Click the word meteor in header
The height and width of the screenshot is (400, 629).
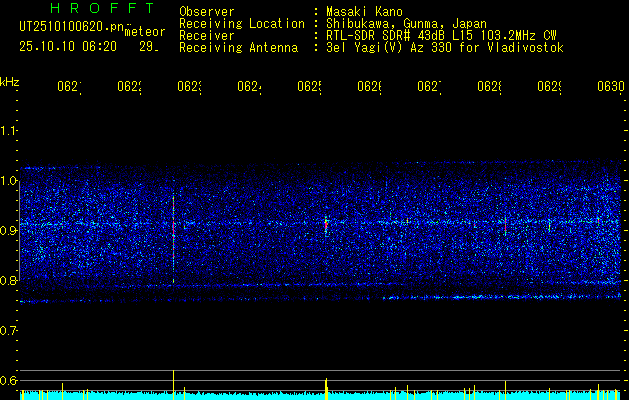[x=144, y=32]
